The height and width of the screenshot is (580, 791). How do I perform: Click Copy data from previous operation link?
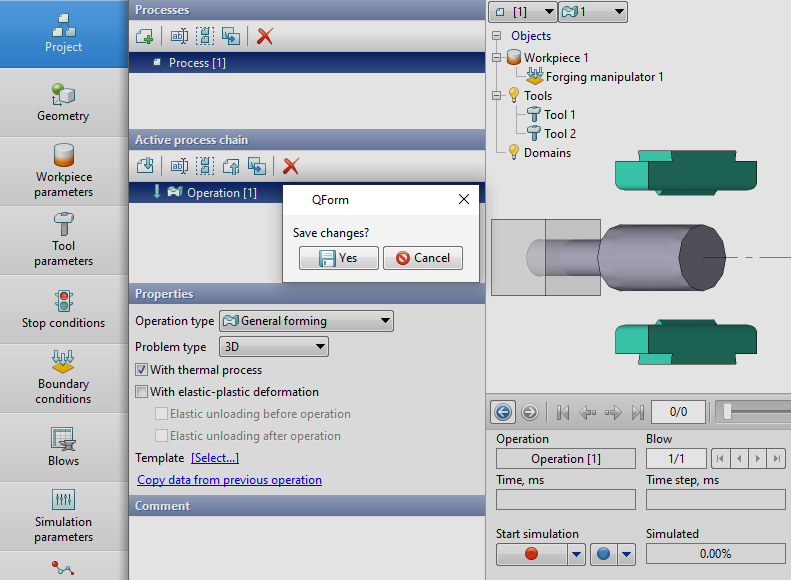pyautogui.click(x=229, y=480)
